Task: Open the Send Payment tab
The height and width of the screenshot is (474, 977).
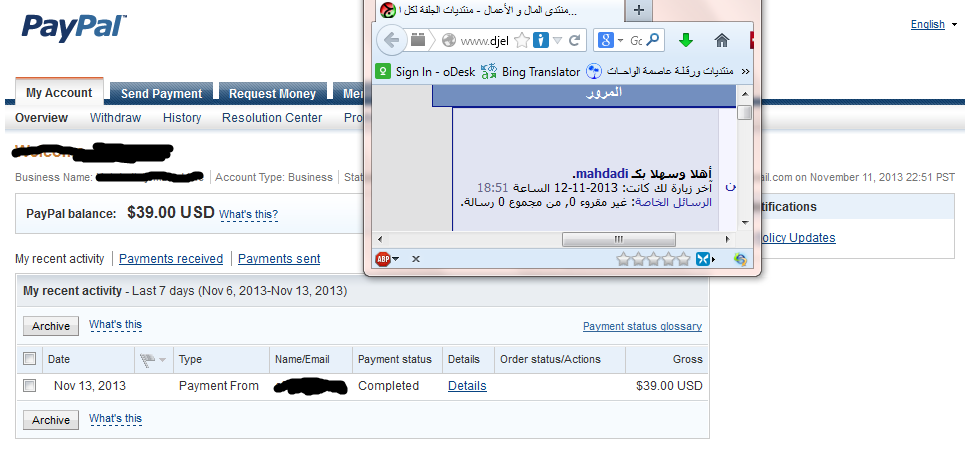Action: tap(161, 94)
